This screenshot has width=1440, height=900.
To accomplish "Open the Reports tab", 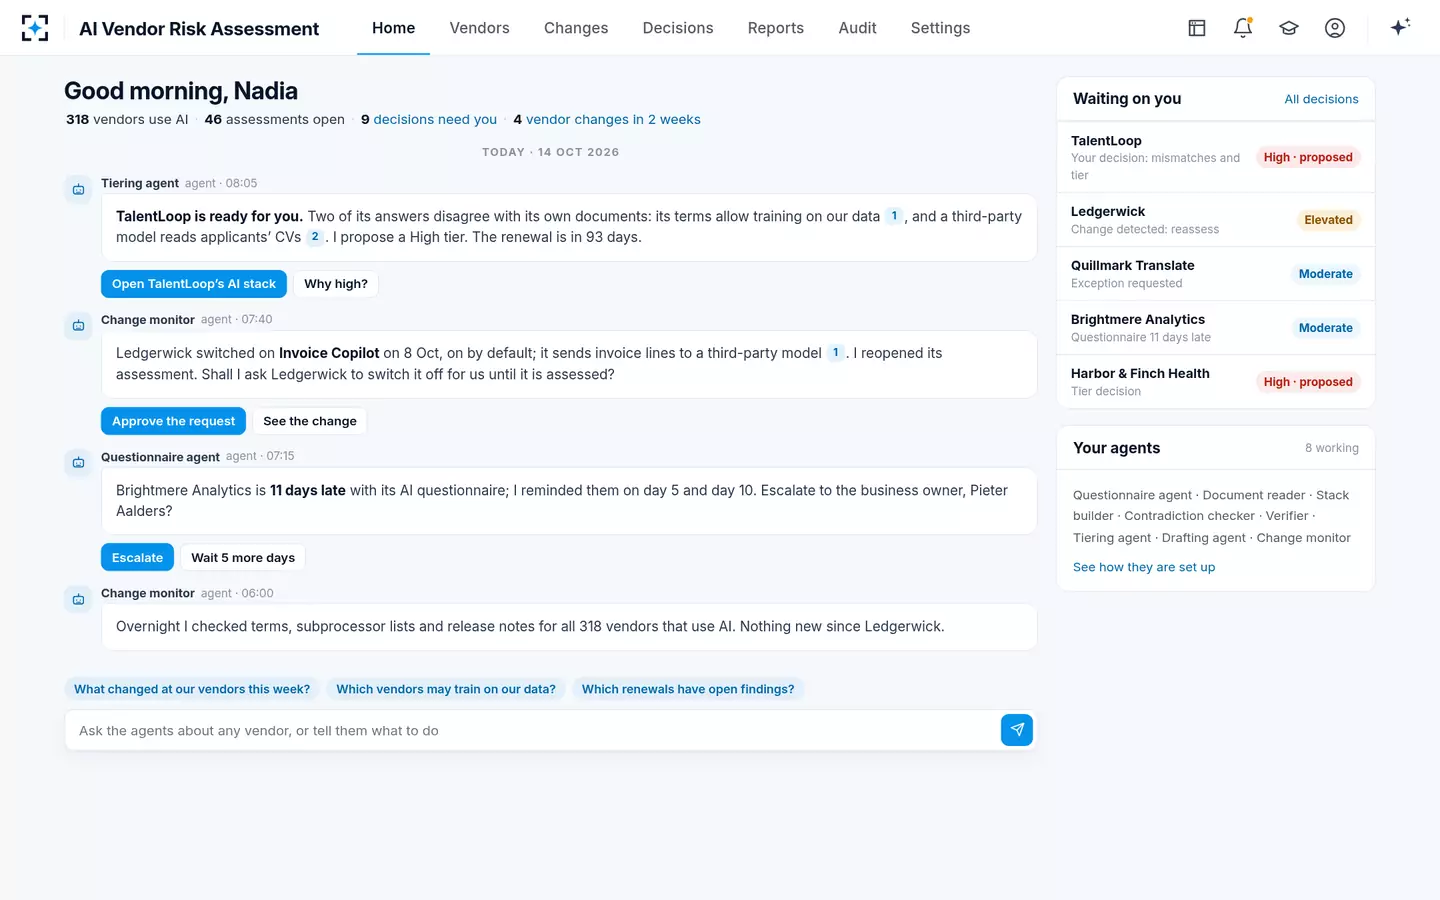I will 776,28.
